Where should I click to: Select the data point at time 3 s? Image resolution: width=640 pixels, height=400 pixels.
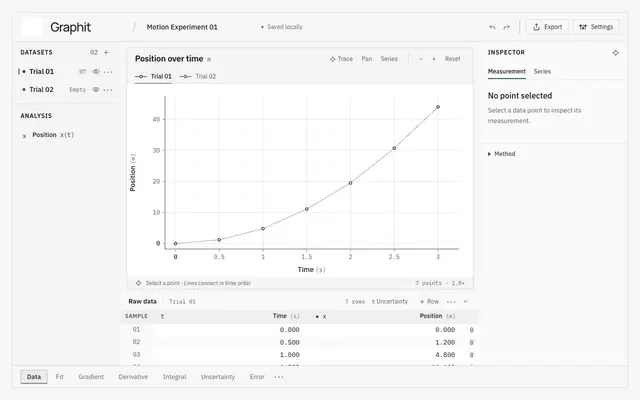tap(438, 107)
